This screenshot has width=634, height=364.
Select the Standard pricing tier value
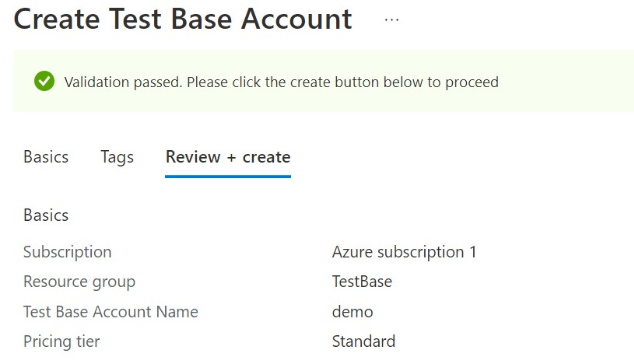click(363, 341)
